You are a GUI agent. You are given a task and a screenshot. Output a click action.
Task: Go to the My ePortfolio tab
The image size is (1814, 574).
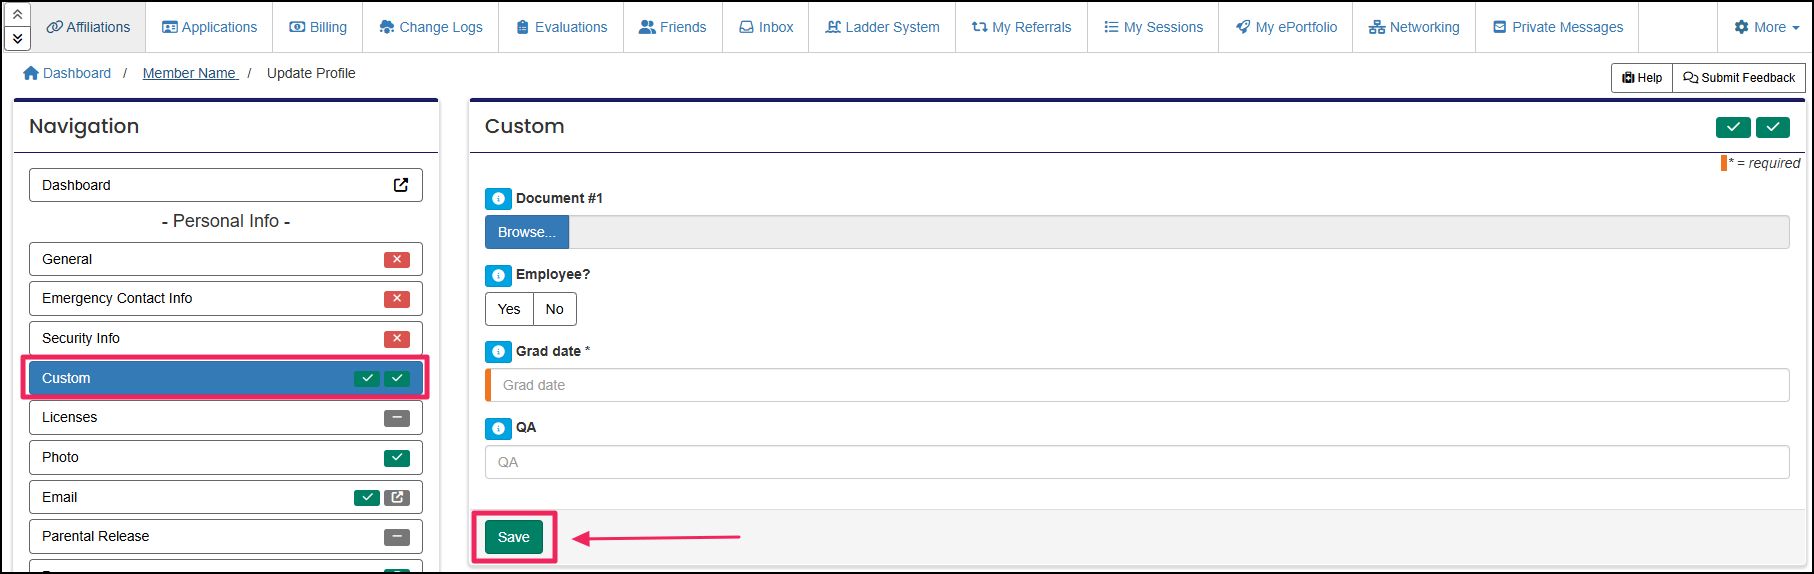tap(1286, 27)
